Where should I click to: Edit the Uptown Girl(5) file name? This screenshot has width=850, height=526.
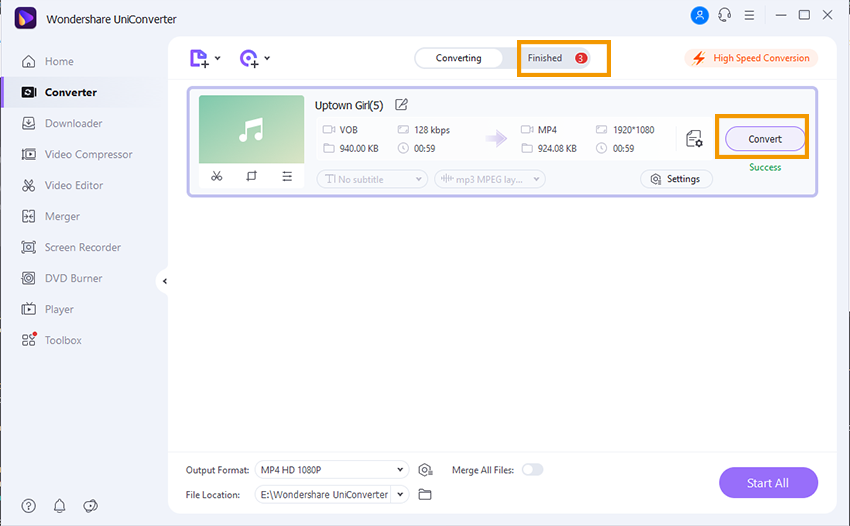pyautogui.click(x=401, y=105)
